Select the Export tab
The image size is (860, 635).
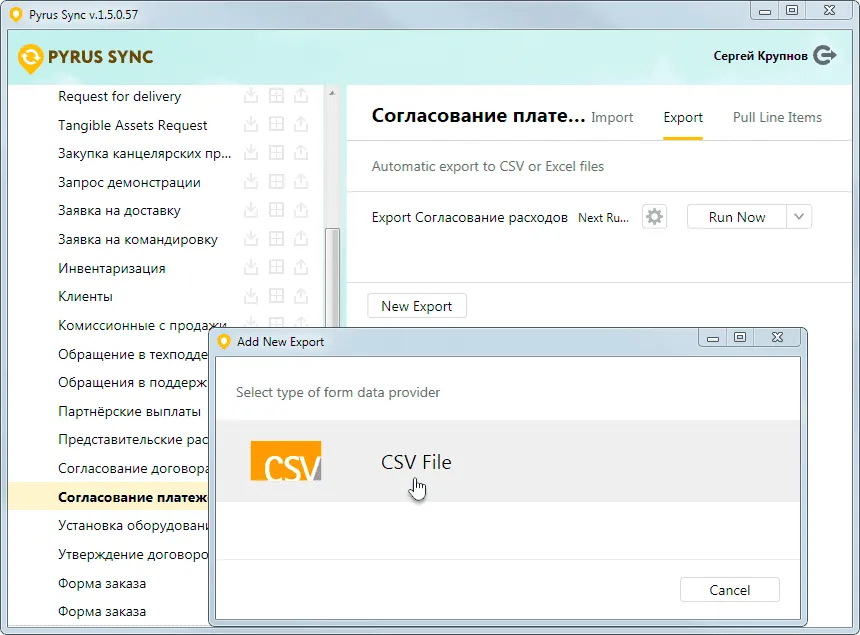pos(683,117)
